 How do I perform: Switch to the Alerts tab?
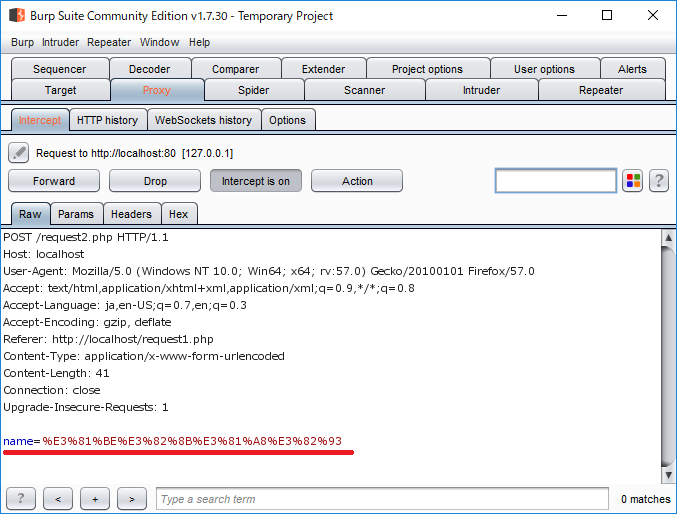point(632,69)
